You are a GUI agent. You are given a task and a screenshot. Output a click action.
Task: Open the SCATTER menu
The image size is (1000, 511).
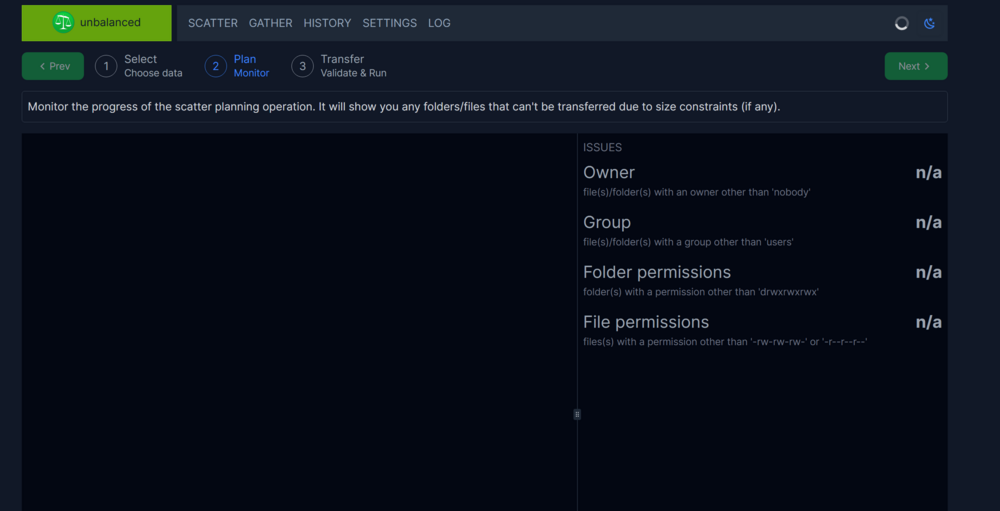click(213, 23)
